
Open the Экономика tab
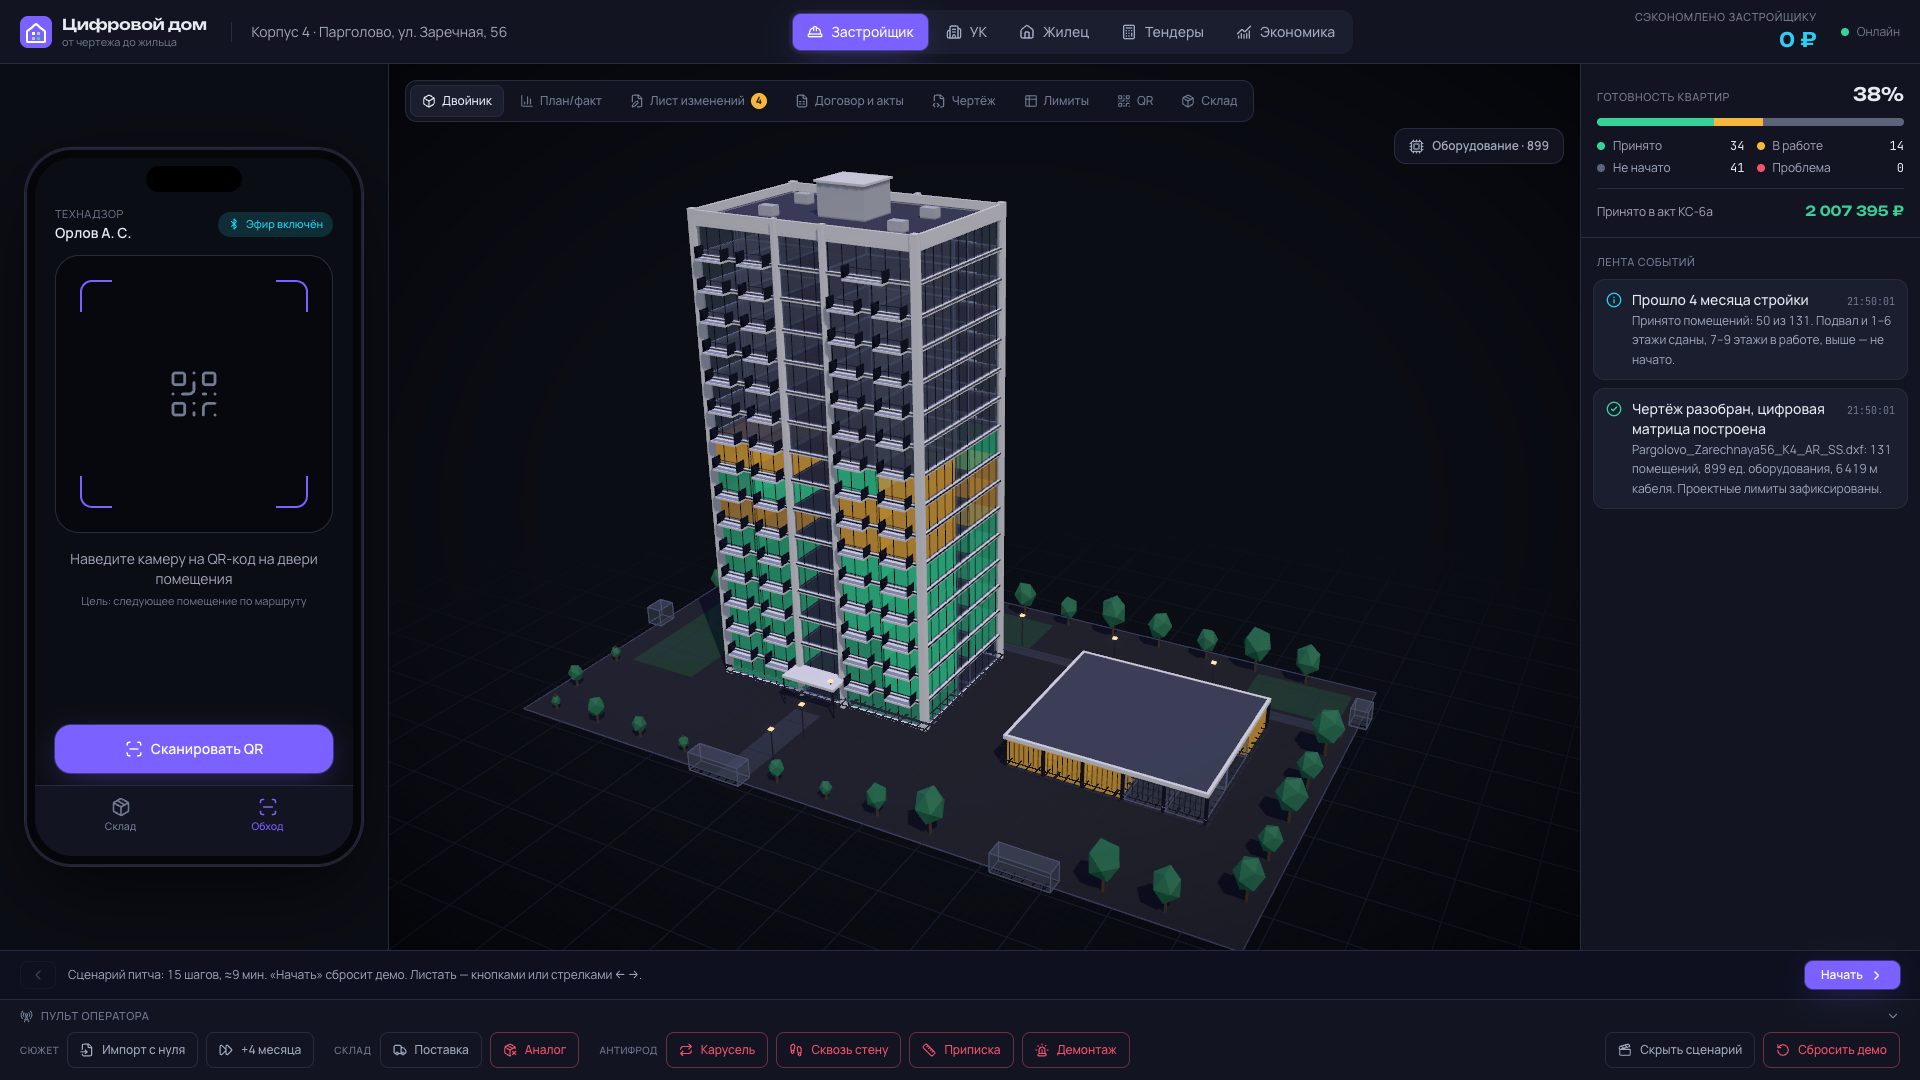tap(1285, 32)
